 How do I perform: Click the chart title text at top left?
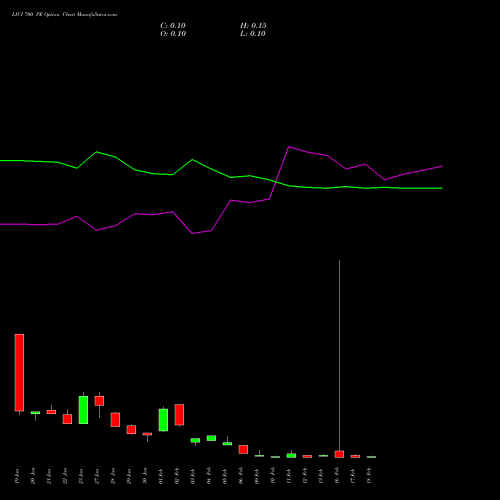[x=64, y=15]
